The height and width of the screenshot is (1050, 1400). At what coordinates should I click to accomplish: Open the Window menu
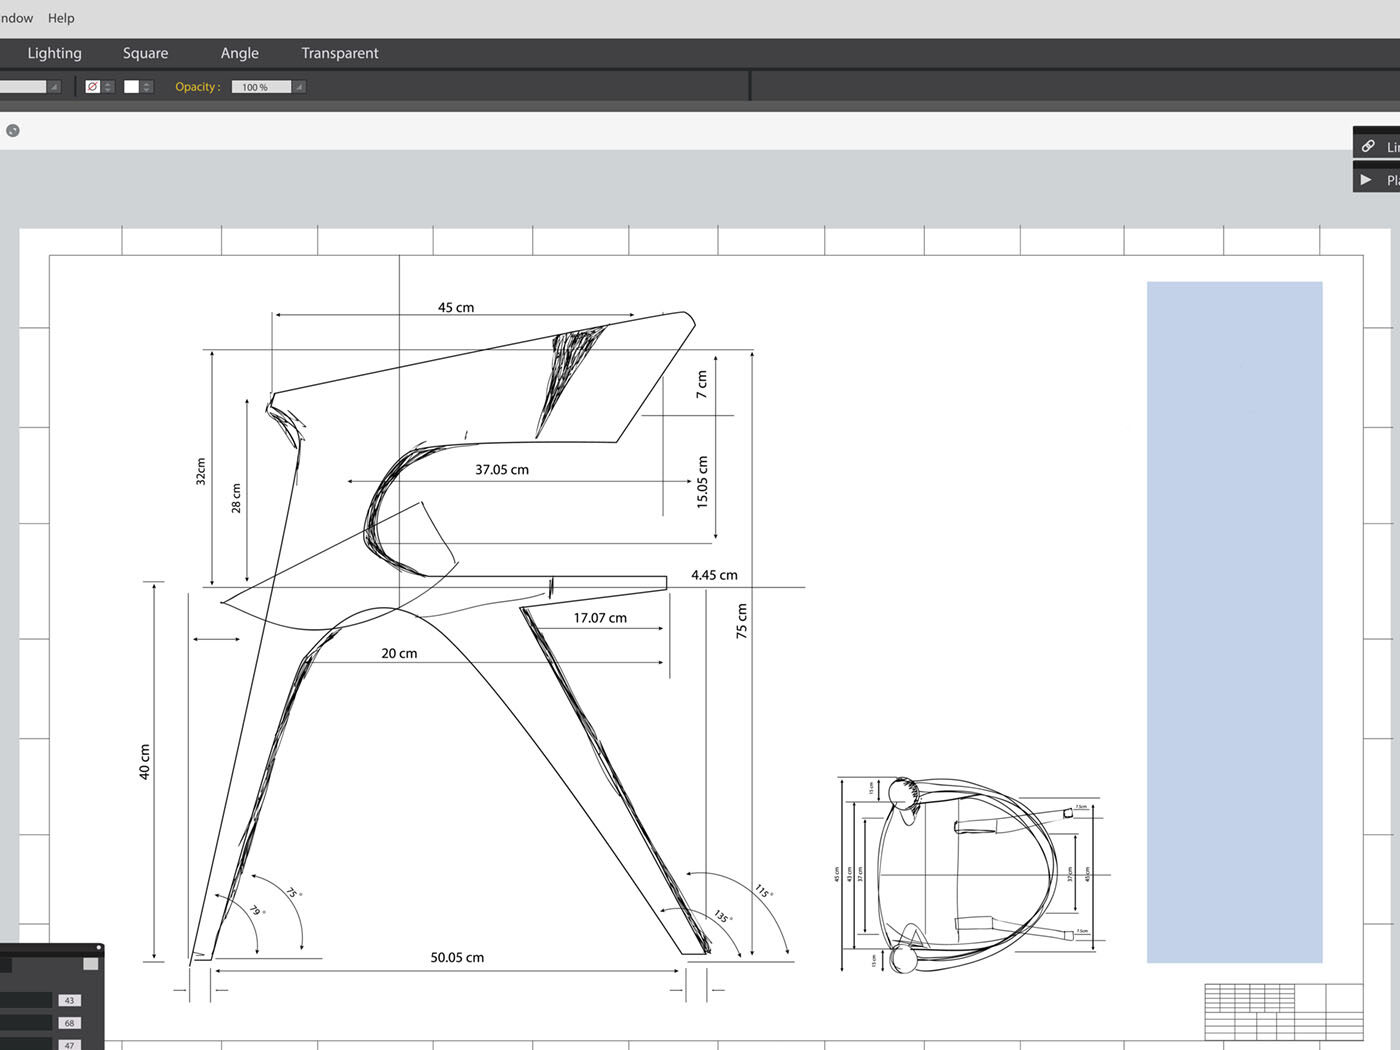click(x=16, y=18)
